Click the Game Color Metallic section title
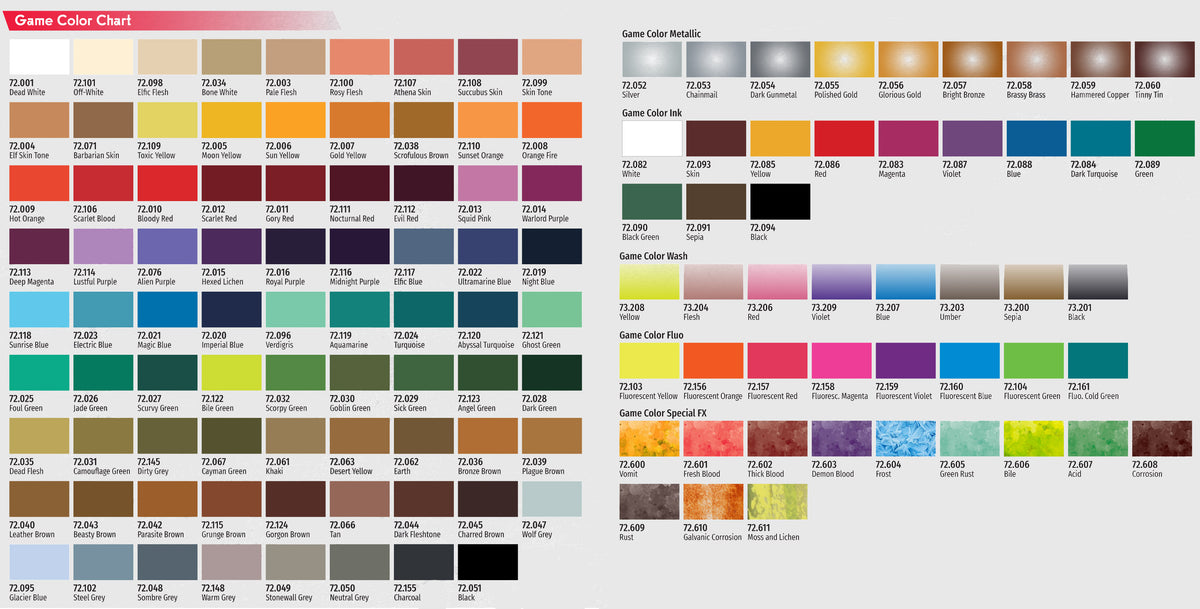This screenshot has width=1200, height=609. [x=661, y=33]
